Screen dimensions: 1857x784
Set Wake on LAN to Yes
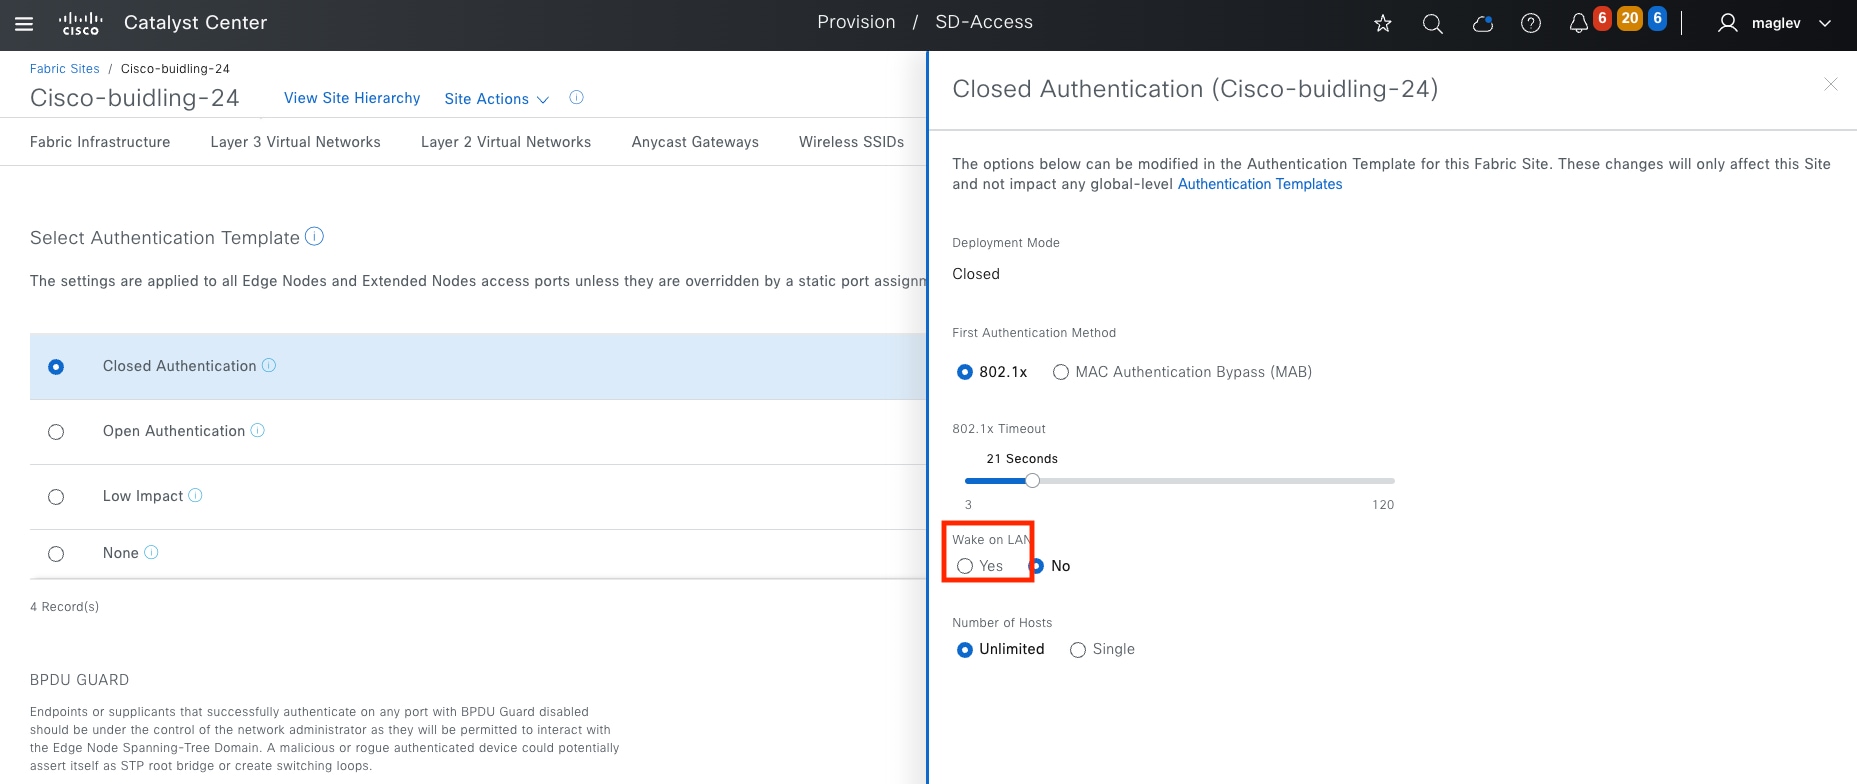pyautogui.click(x=965, y=566)
